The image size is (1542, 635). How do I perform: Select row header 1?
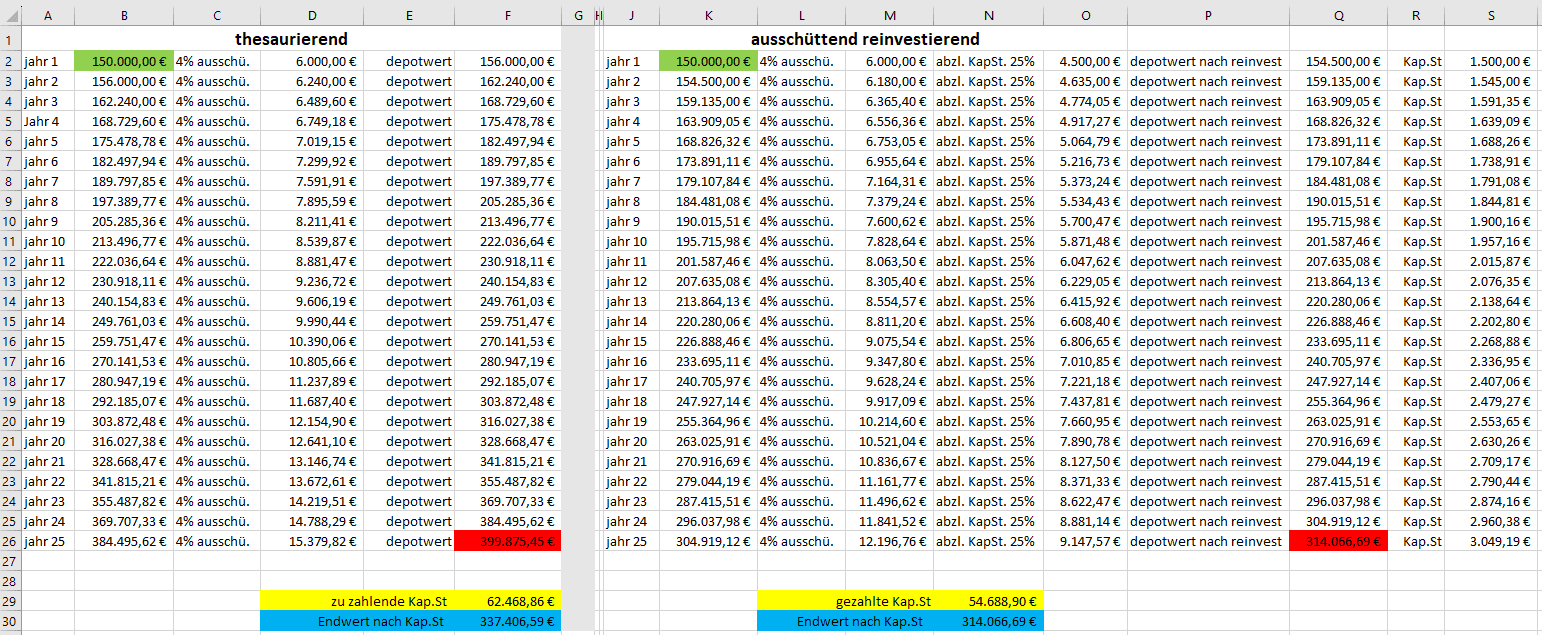pos(10,39)
